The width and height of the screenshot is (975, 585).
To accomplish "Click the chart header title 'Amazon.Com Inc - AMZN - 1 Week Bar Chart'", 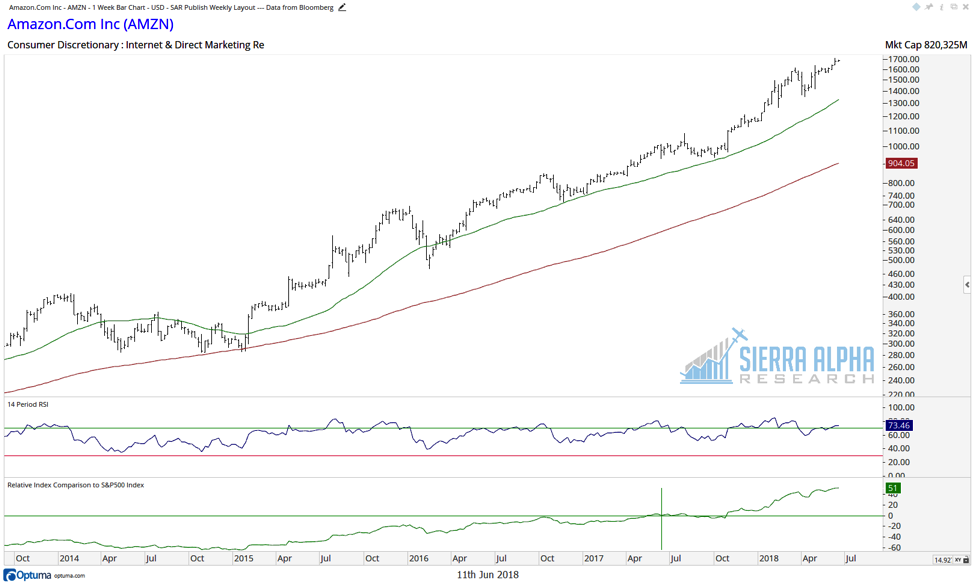I will pyautogui.click(x=76, y=7).
